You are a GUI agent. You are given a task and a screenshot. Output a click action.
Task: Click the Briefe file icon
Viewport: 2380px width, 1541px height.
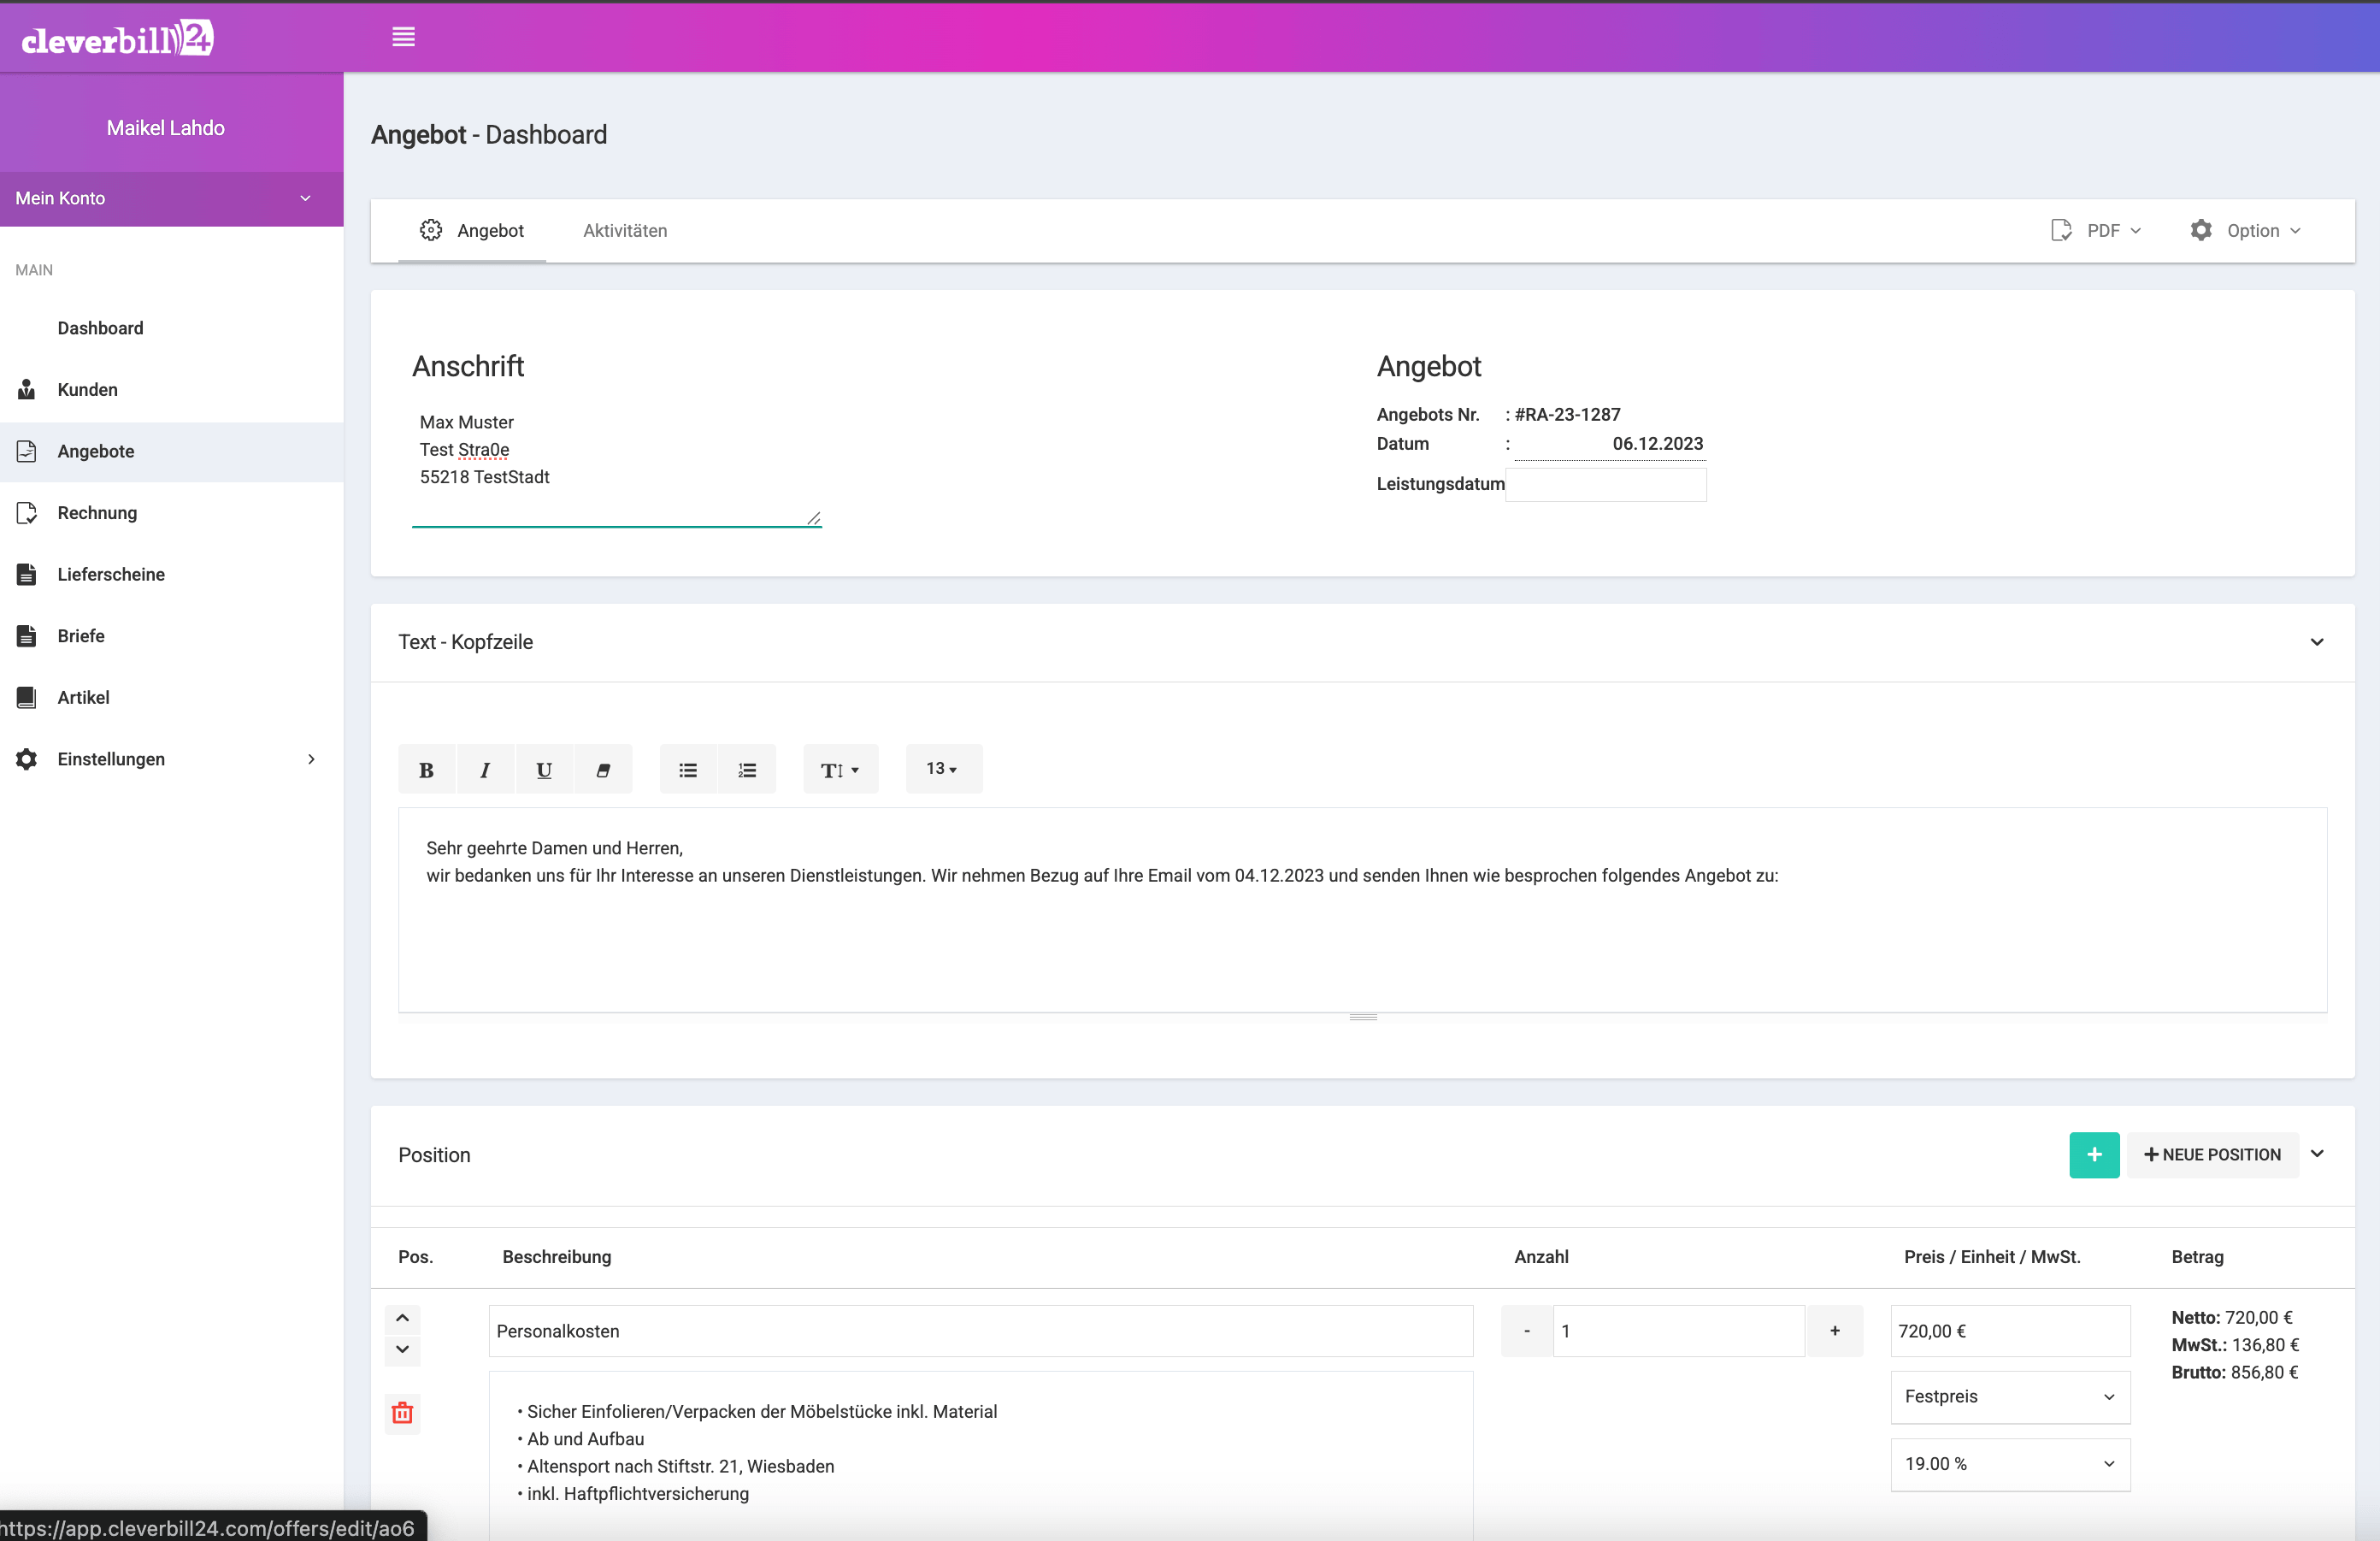click(x=27, y=636)
